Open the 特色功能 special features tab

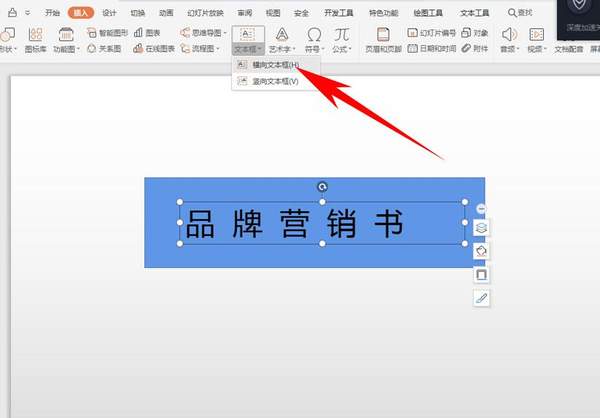383,13
